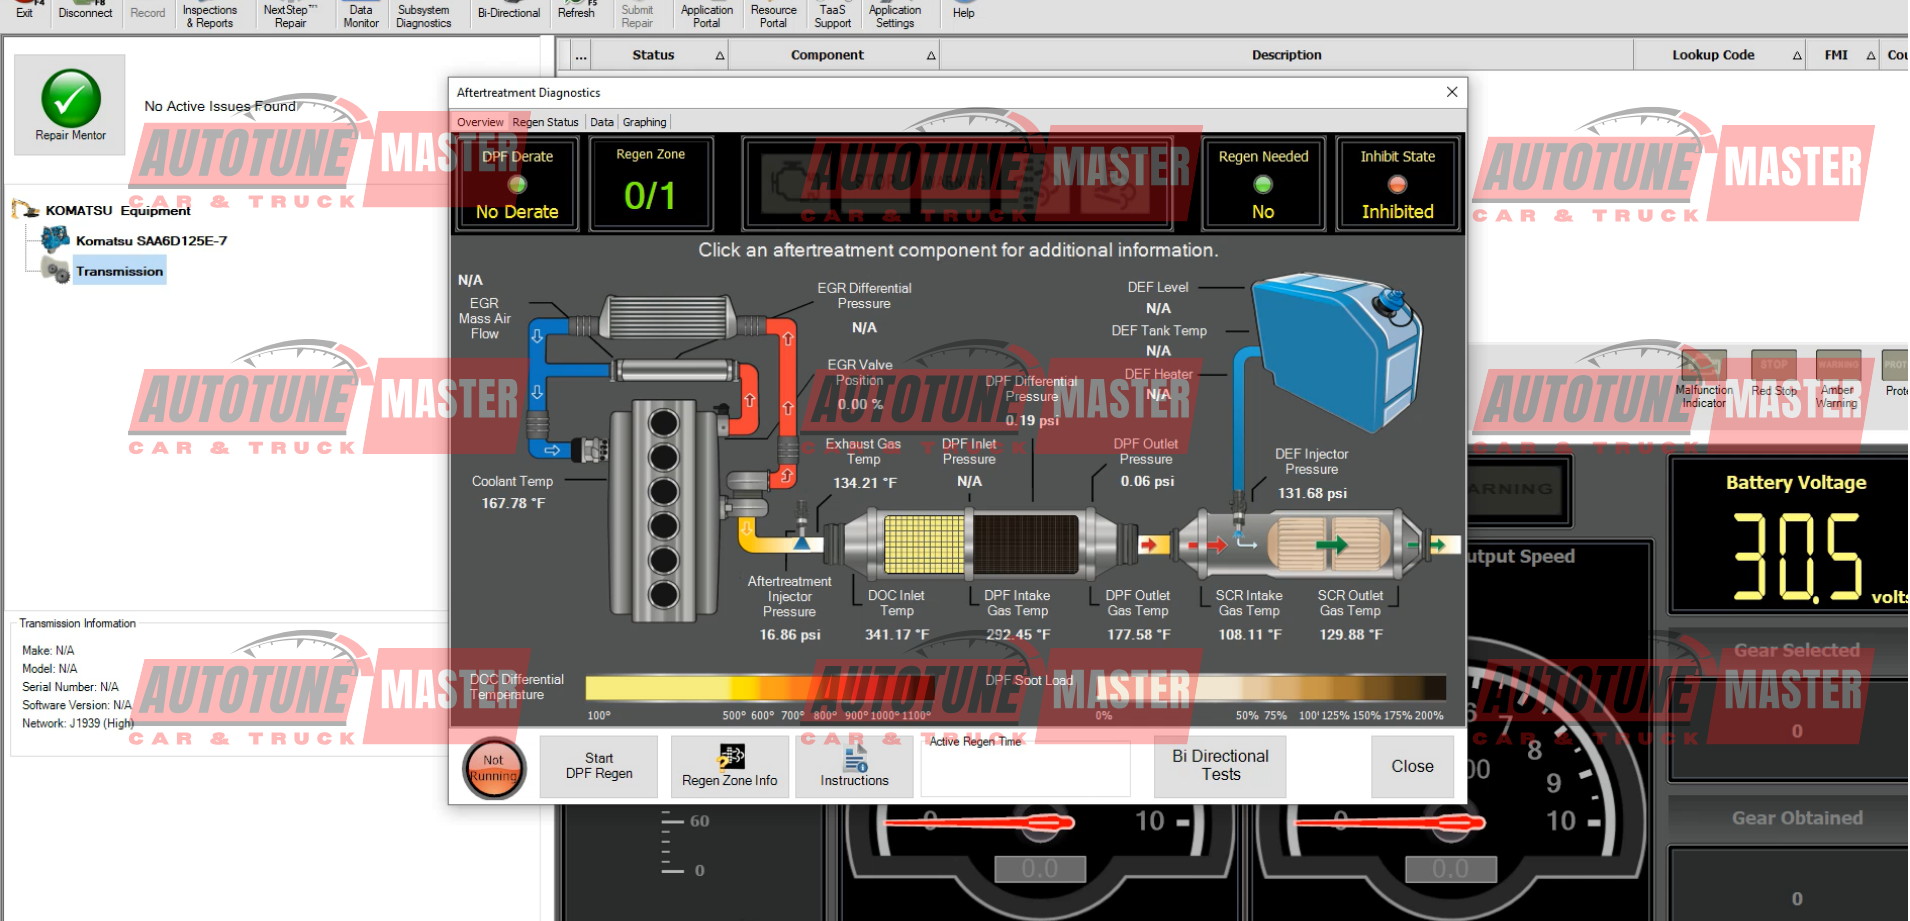Switch to the Regen Status tab
The image size is (1910, 921).
(x=545, y=122)
